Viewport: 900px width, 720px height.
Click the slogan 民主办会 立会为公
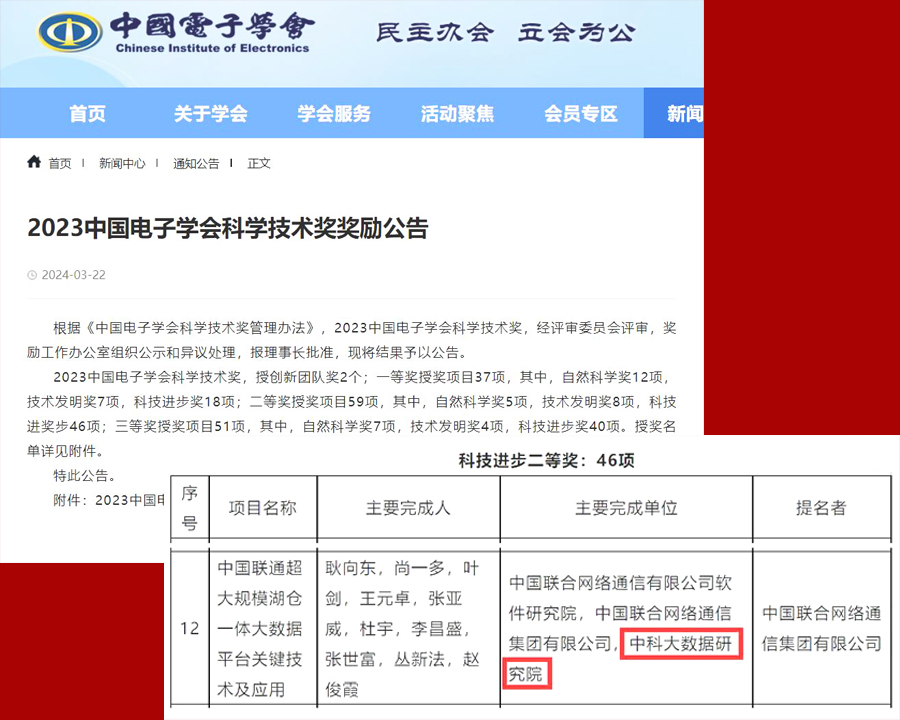[x=506, y=33]
